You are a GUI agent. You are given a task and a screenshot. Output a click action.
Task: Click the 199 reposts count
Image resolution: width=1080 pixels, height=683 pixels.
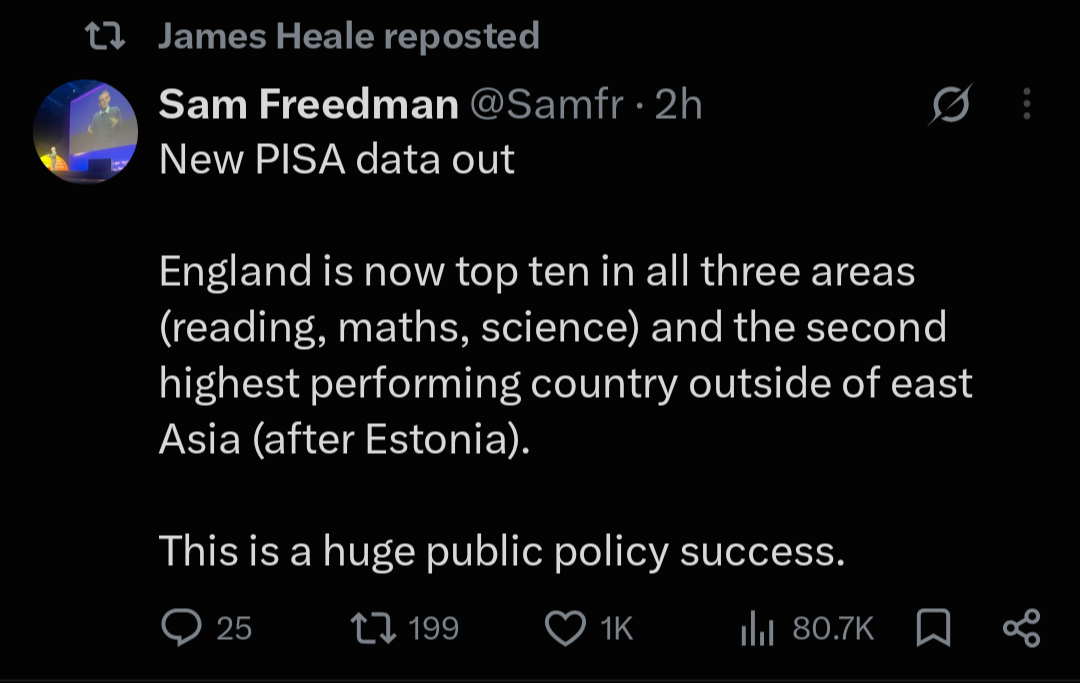tap(433, 628)
